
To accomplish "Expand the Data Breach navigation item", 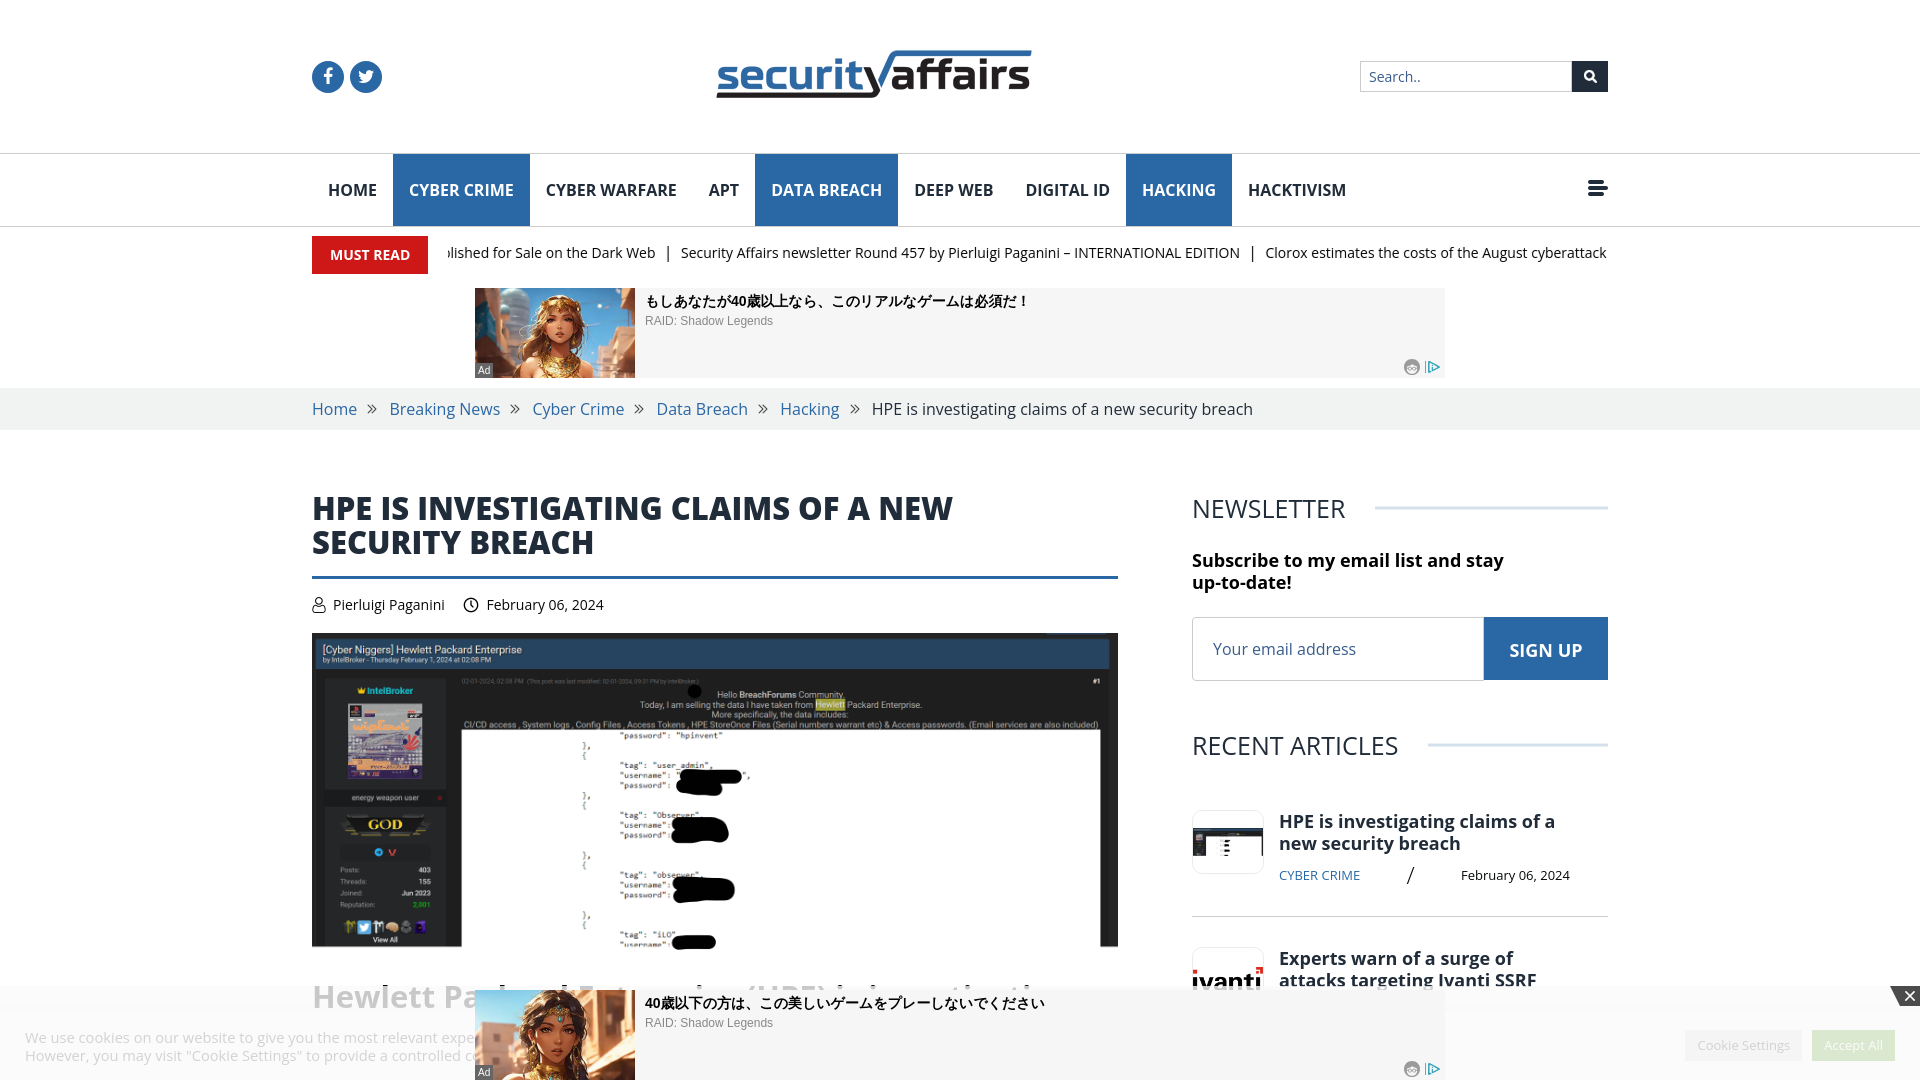I will click(x=825, y=190).
